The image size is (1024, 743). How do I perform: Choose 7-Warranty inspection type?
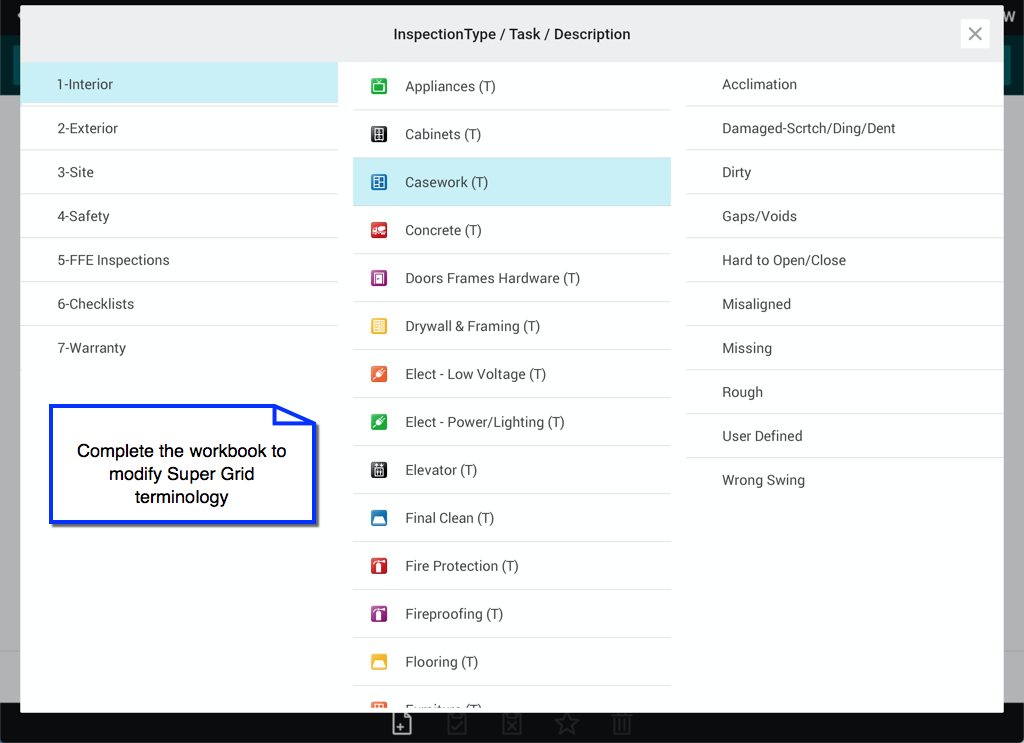pos(91,348)
